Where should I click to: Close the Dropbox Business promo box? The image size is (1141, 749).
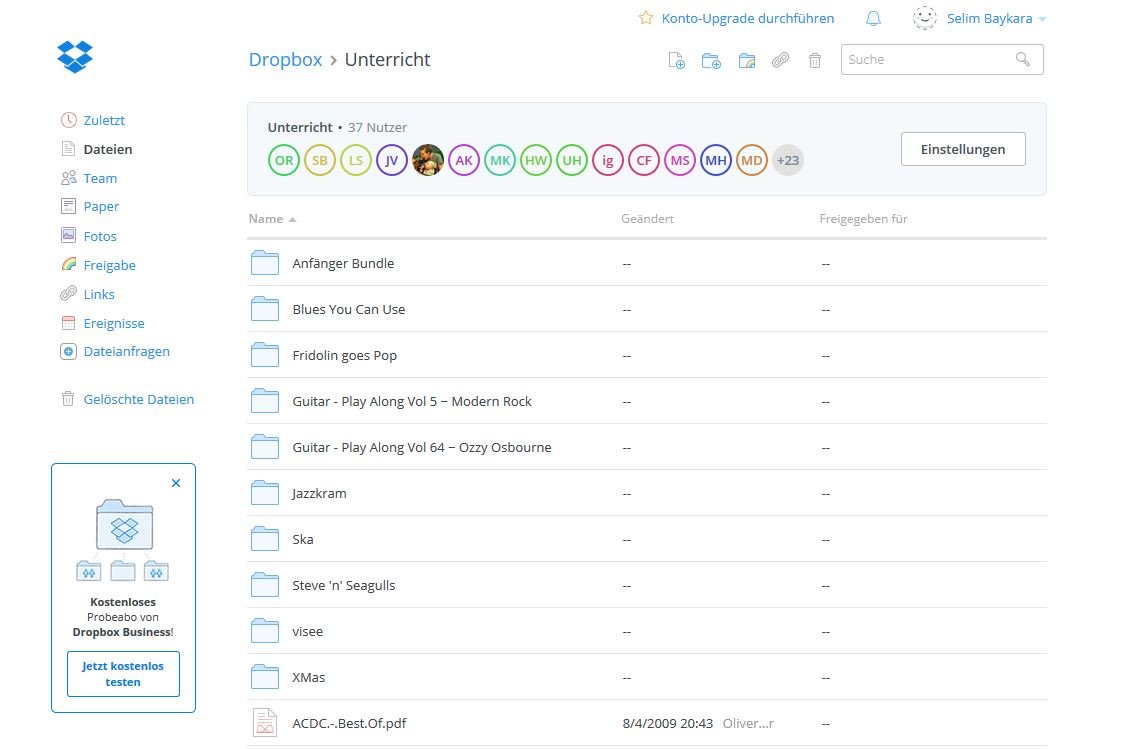175,483
